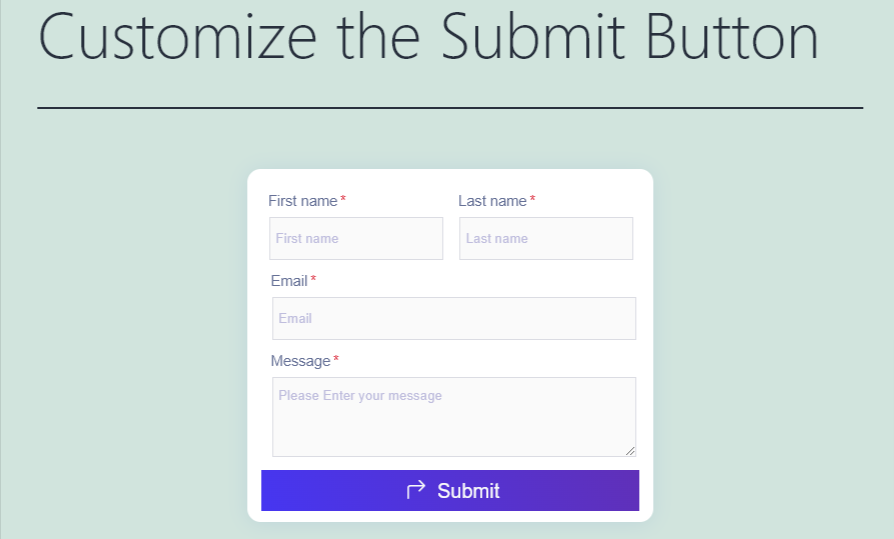Select the Email field label
The width and height of the screenshot is (894, 539).
(x=289, y=281)
